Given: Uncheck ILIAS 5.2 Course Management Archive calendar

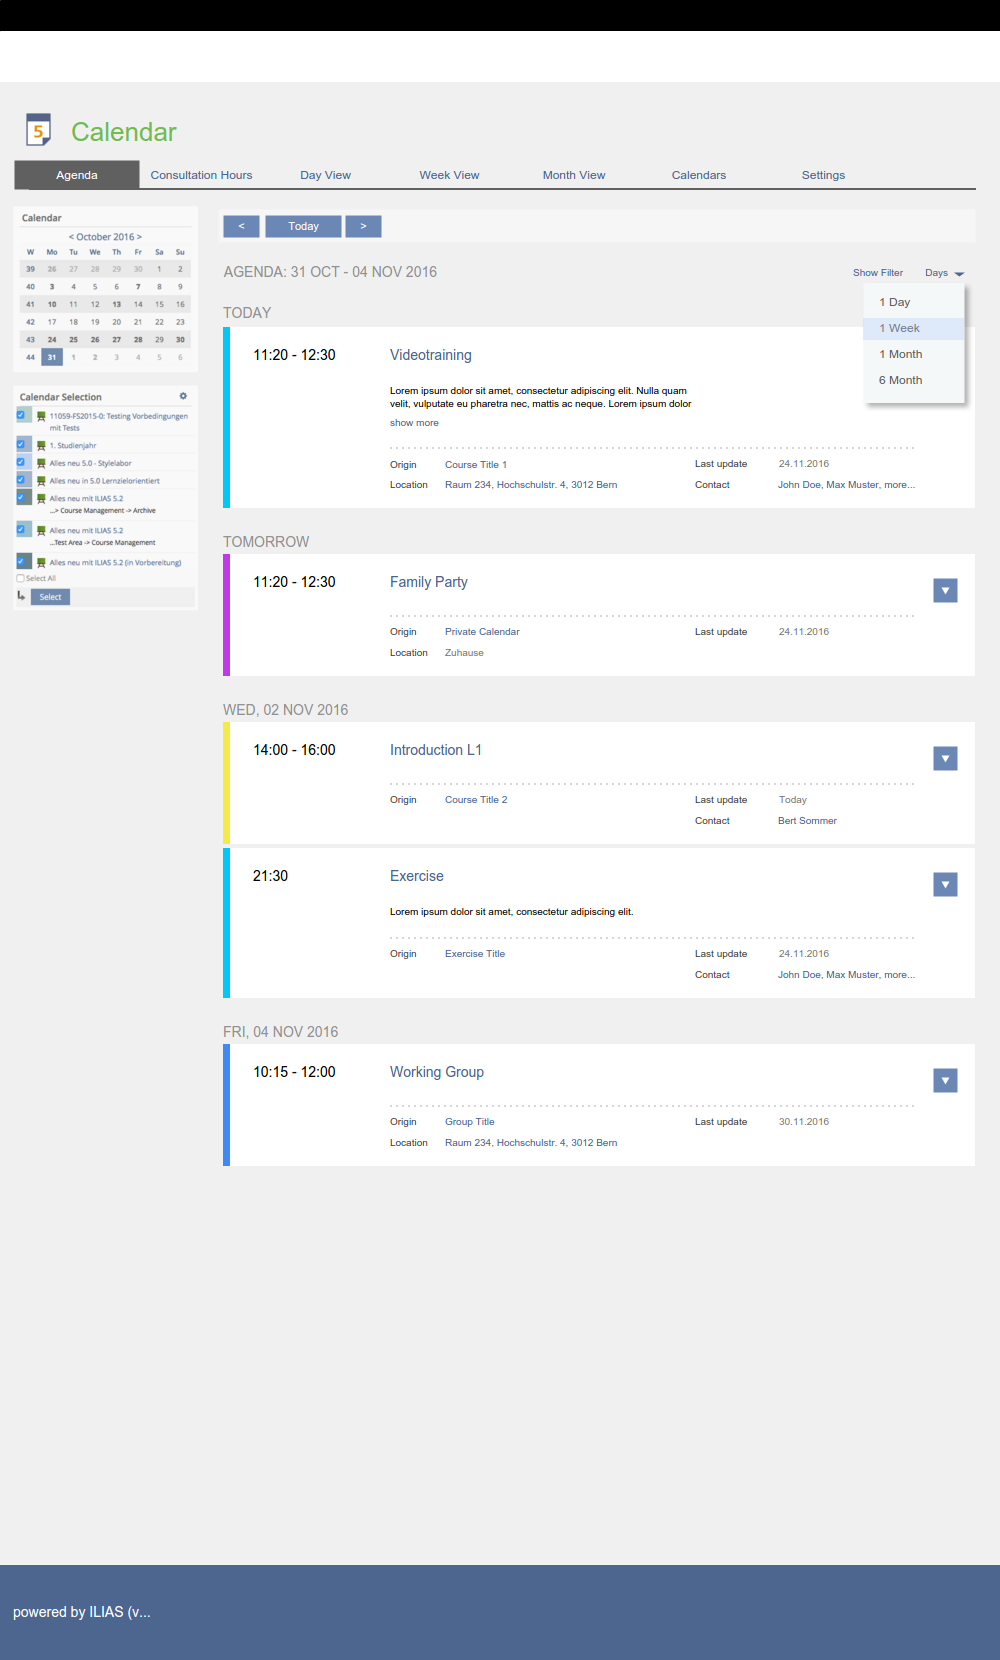Looking at the screenshot, I should (x=21, y=496).
